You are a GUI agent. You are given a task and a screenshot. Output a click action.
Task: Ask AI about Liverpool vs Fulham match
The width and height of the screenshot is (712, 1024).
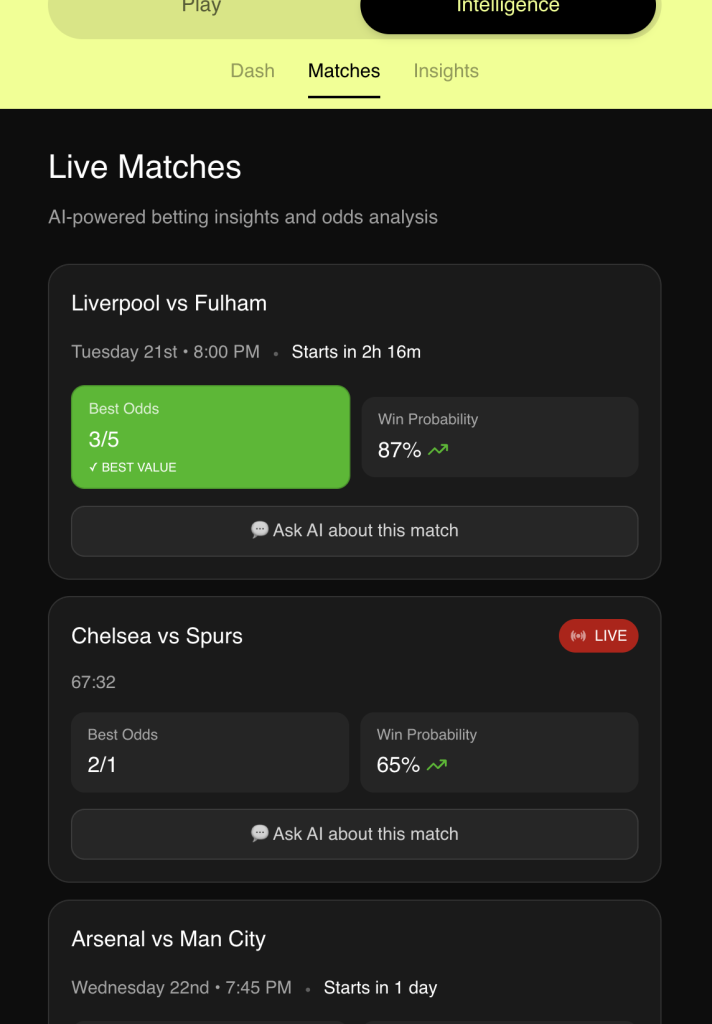pos(354,531)
